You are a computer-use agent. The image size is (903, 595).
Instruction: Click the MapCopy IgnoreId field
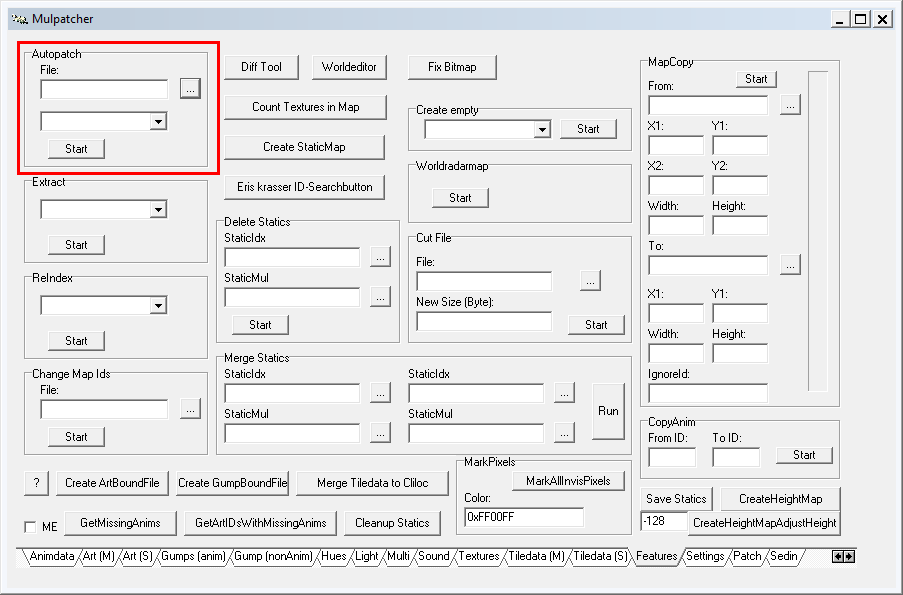pyautogui.click(x=708, y=393)
